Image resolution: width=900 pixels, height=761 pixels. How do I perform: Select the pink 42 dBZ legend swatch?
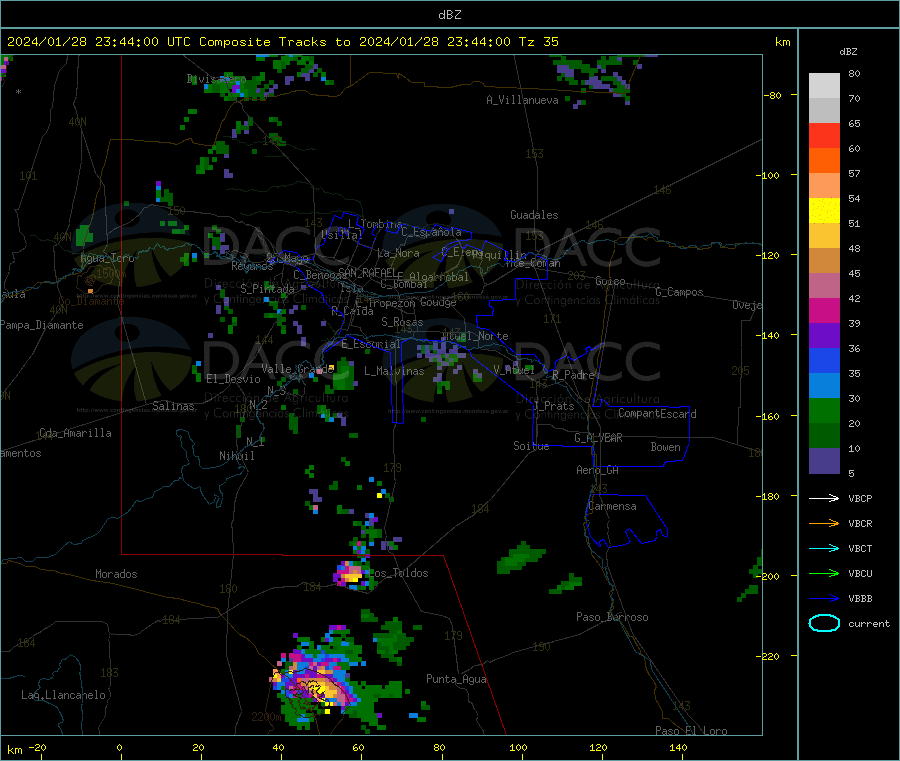(x=824, y=286)
